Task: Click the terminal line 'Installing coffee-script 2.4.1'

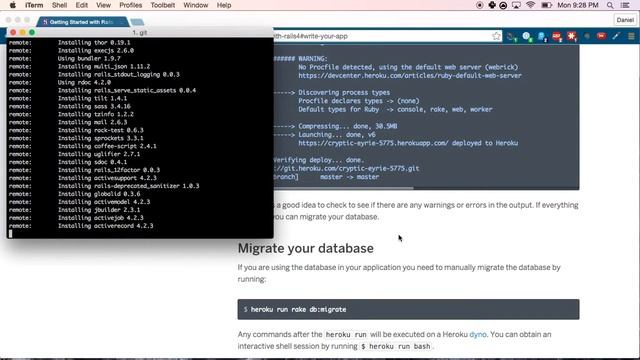Action: coord(107,146)
